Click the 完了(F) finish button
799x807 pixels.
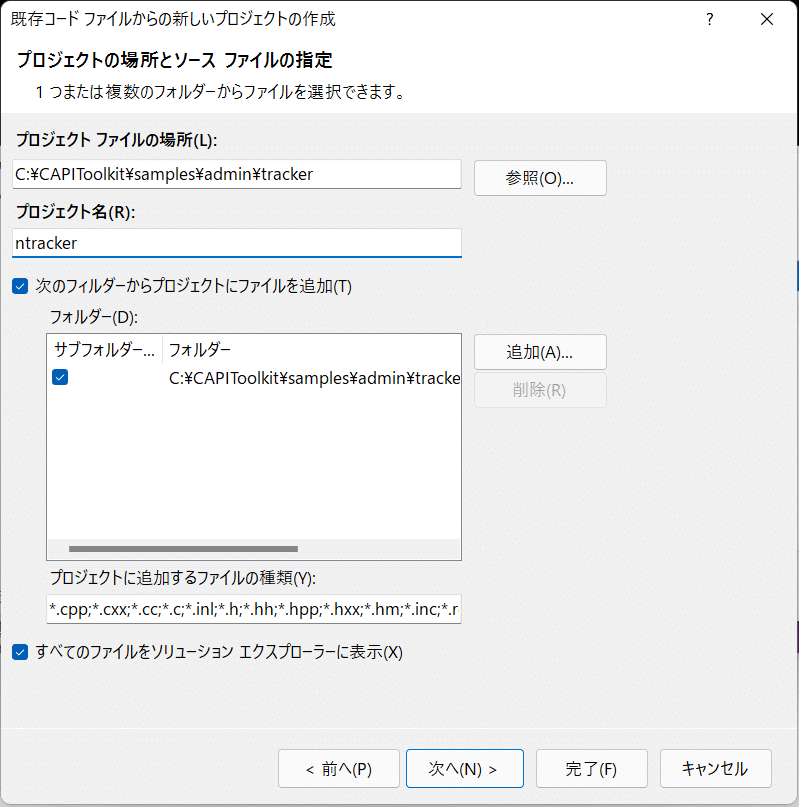[592, 769]
